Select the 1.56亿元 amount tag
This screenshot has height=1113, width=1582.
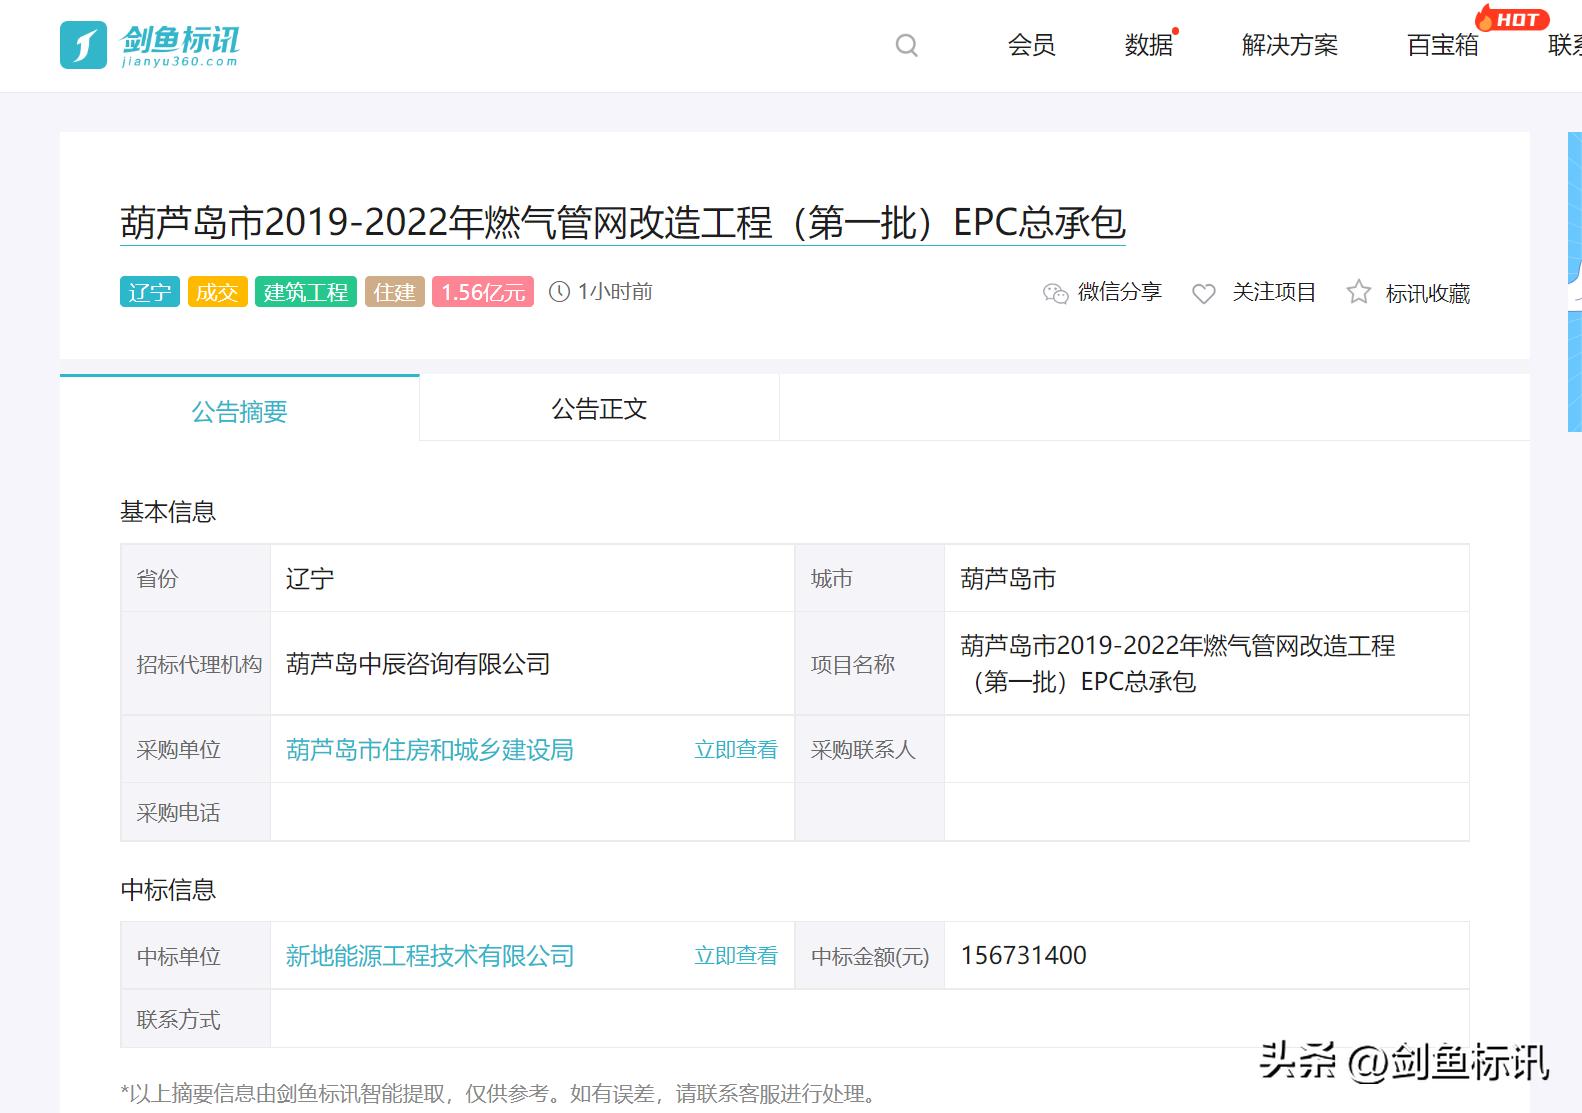[483, 292]
